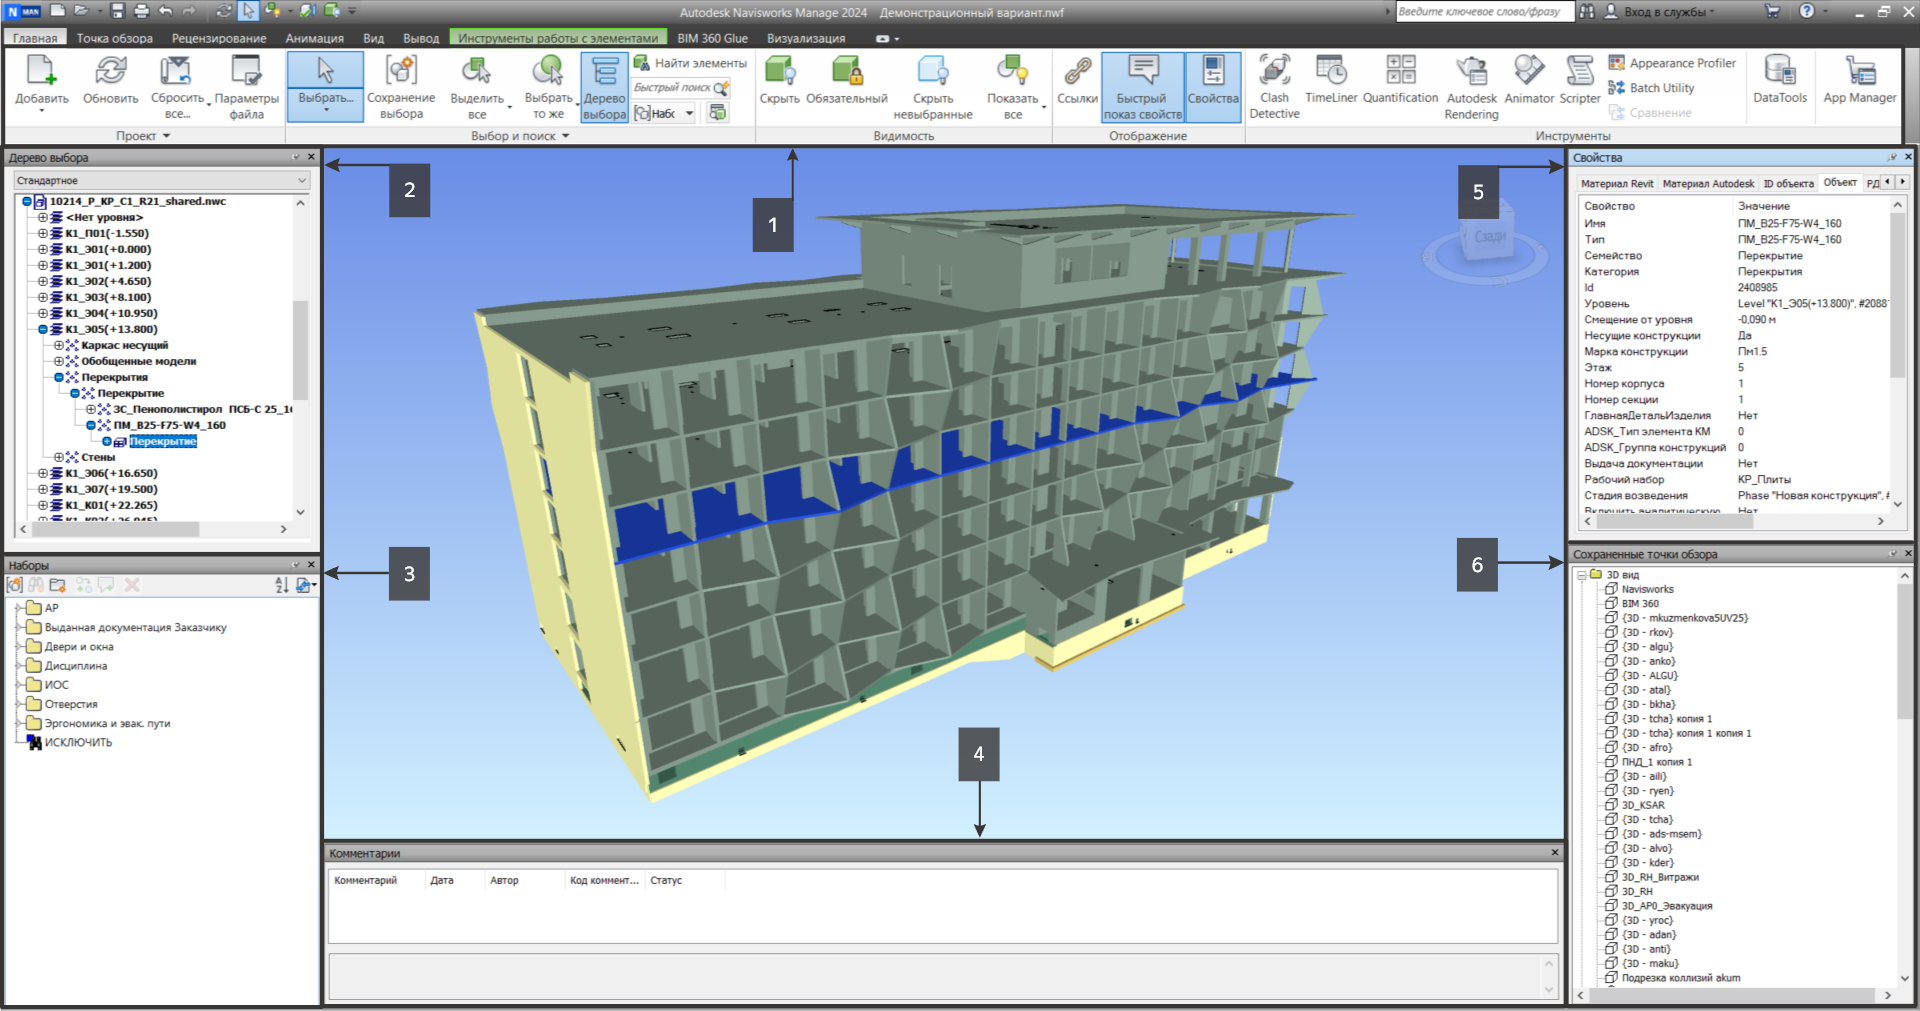Open Autodesk Rendering

point(1471,87)
